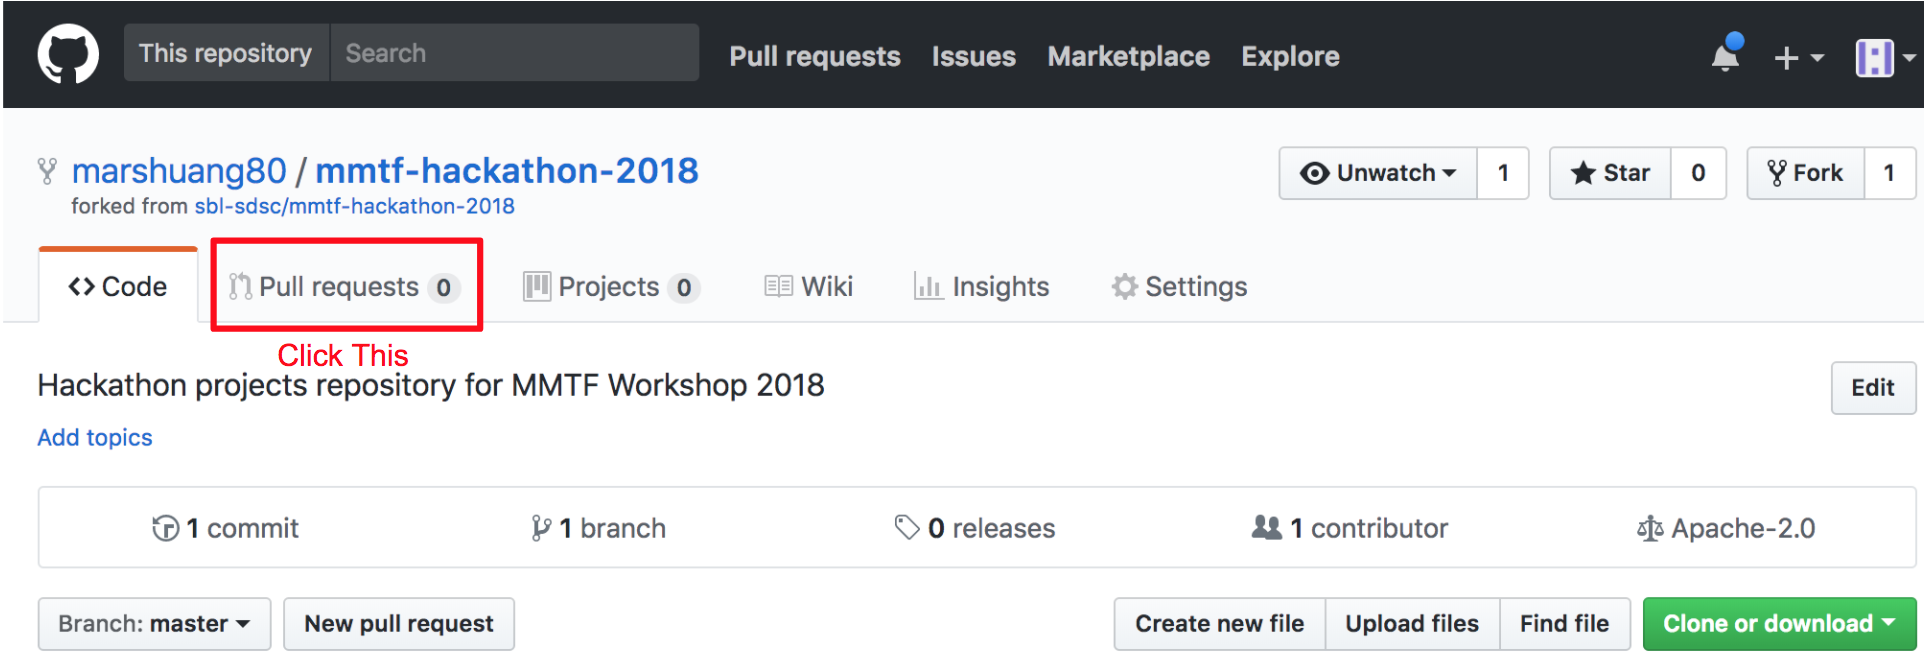View the 1 commit history
This screenshot has width=1924, height=660.
tap(225, 528)
